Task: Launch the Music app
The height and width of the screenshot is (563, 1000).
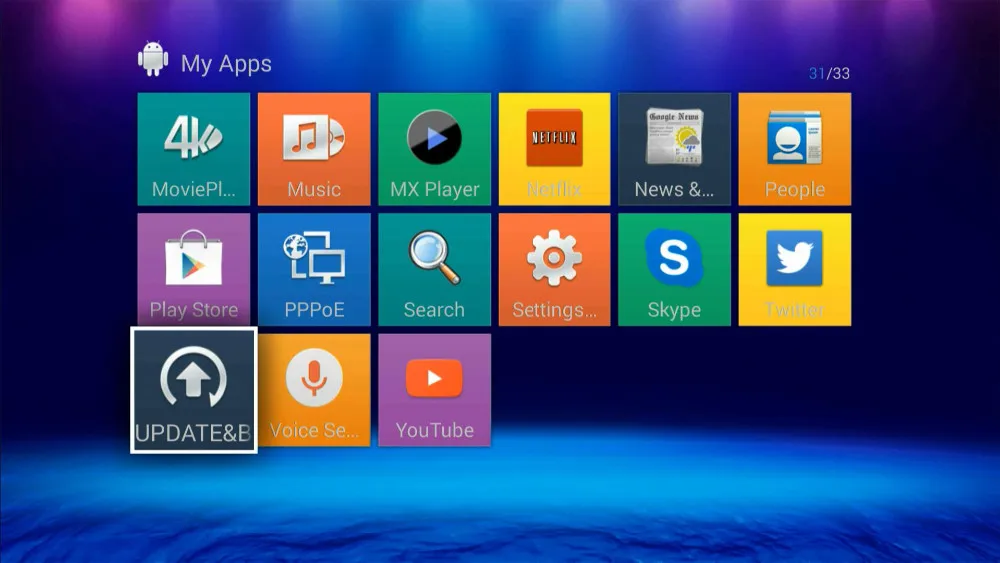Action: (x=314, y=149)
